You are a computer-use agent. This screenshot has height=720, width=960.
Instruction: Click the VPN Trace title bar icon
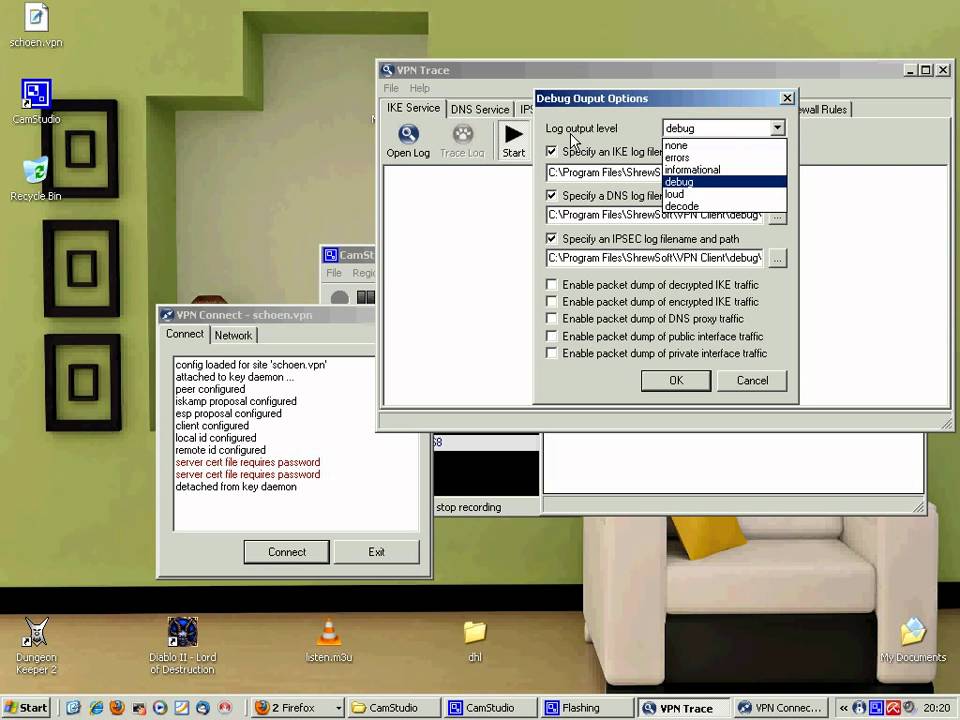387,70
